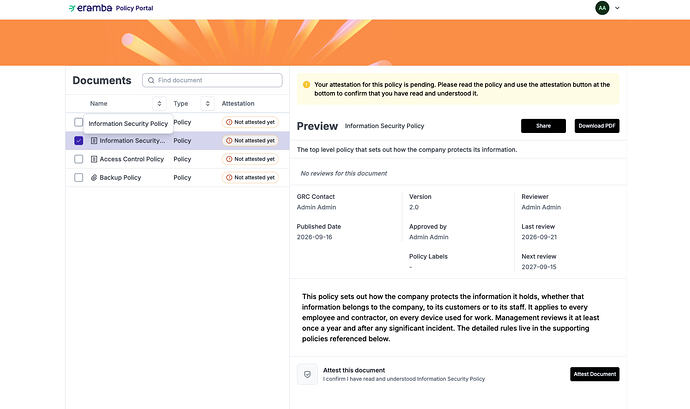Click the Policy Labels heading
The image size is (690, 409).
[428, 256]
